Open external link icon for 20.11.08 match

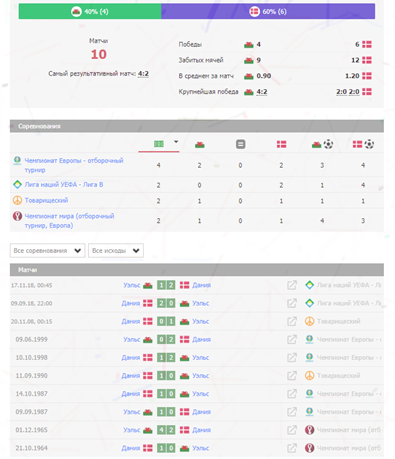coord(292,321)
